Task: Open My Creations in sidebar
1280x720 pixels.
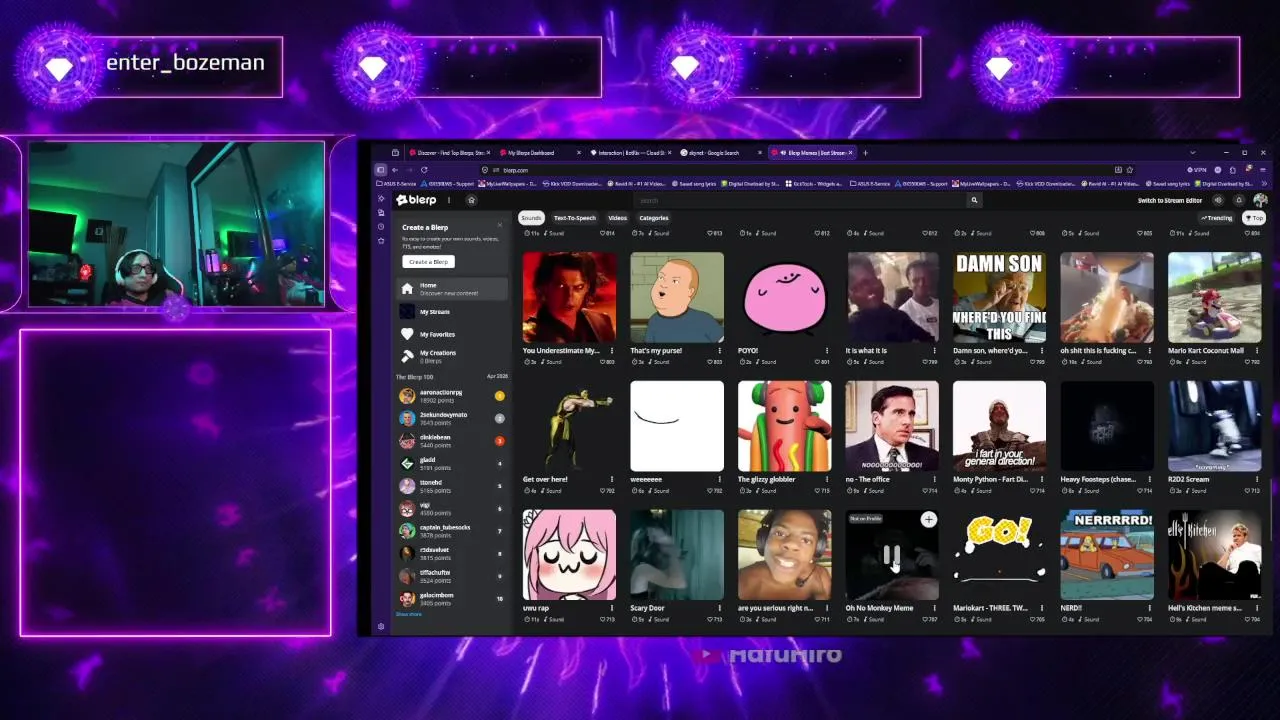Action: 452,356
